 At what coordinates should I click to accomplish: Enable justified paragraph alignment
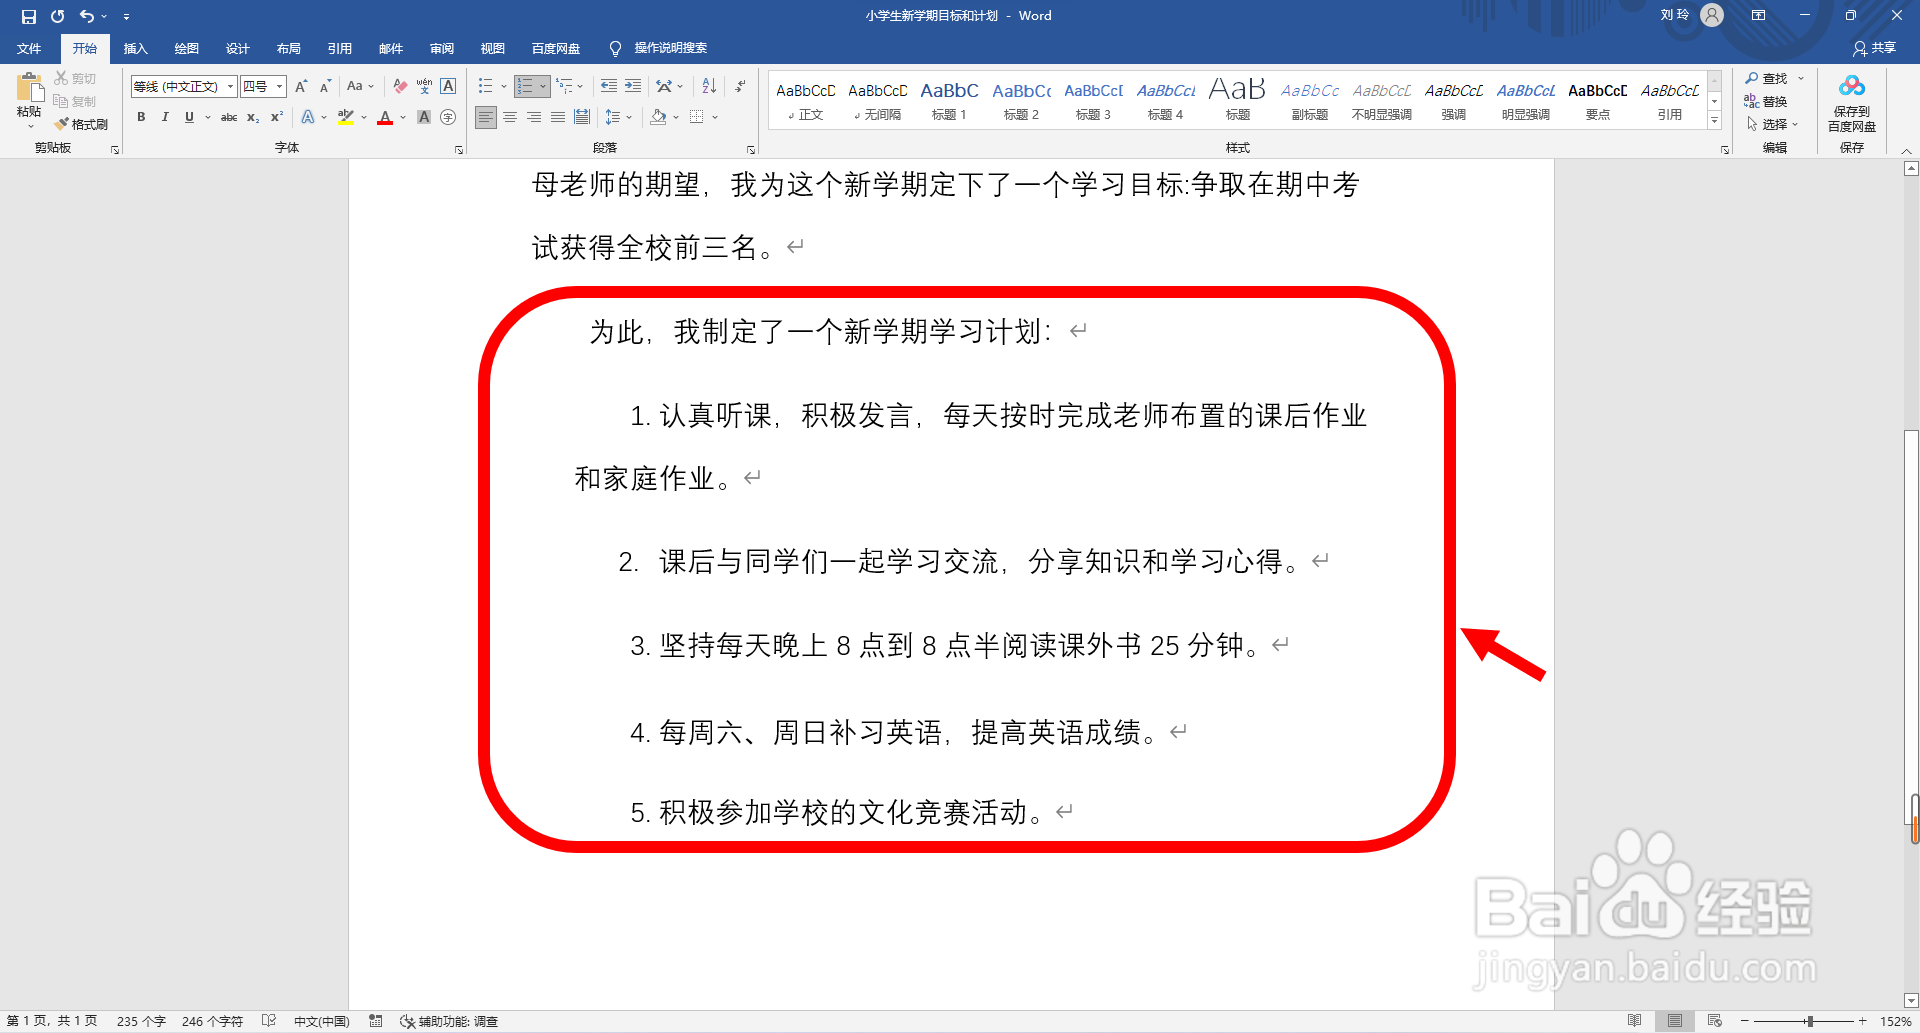[x=557, y=117]
